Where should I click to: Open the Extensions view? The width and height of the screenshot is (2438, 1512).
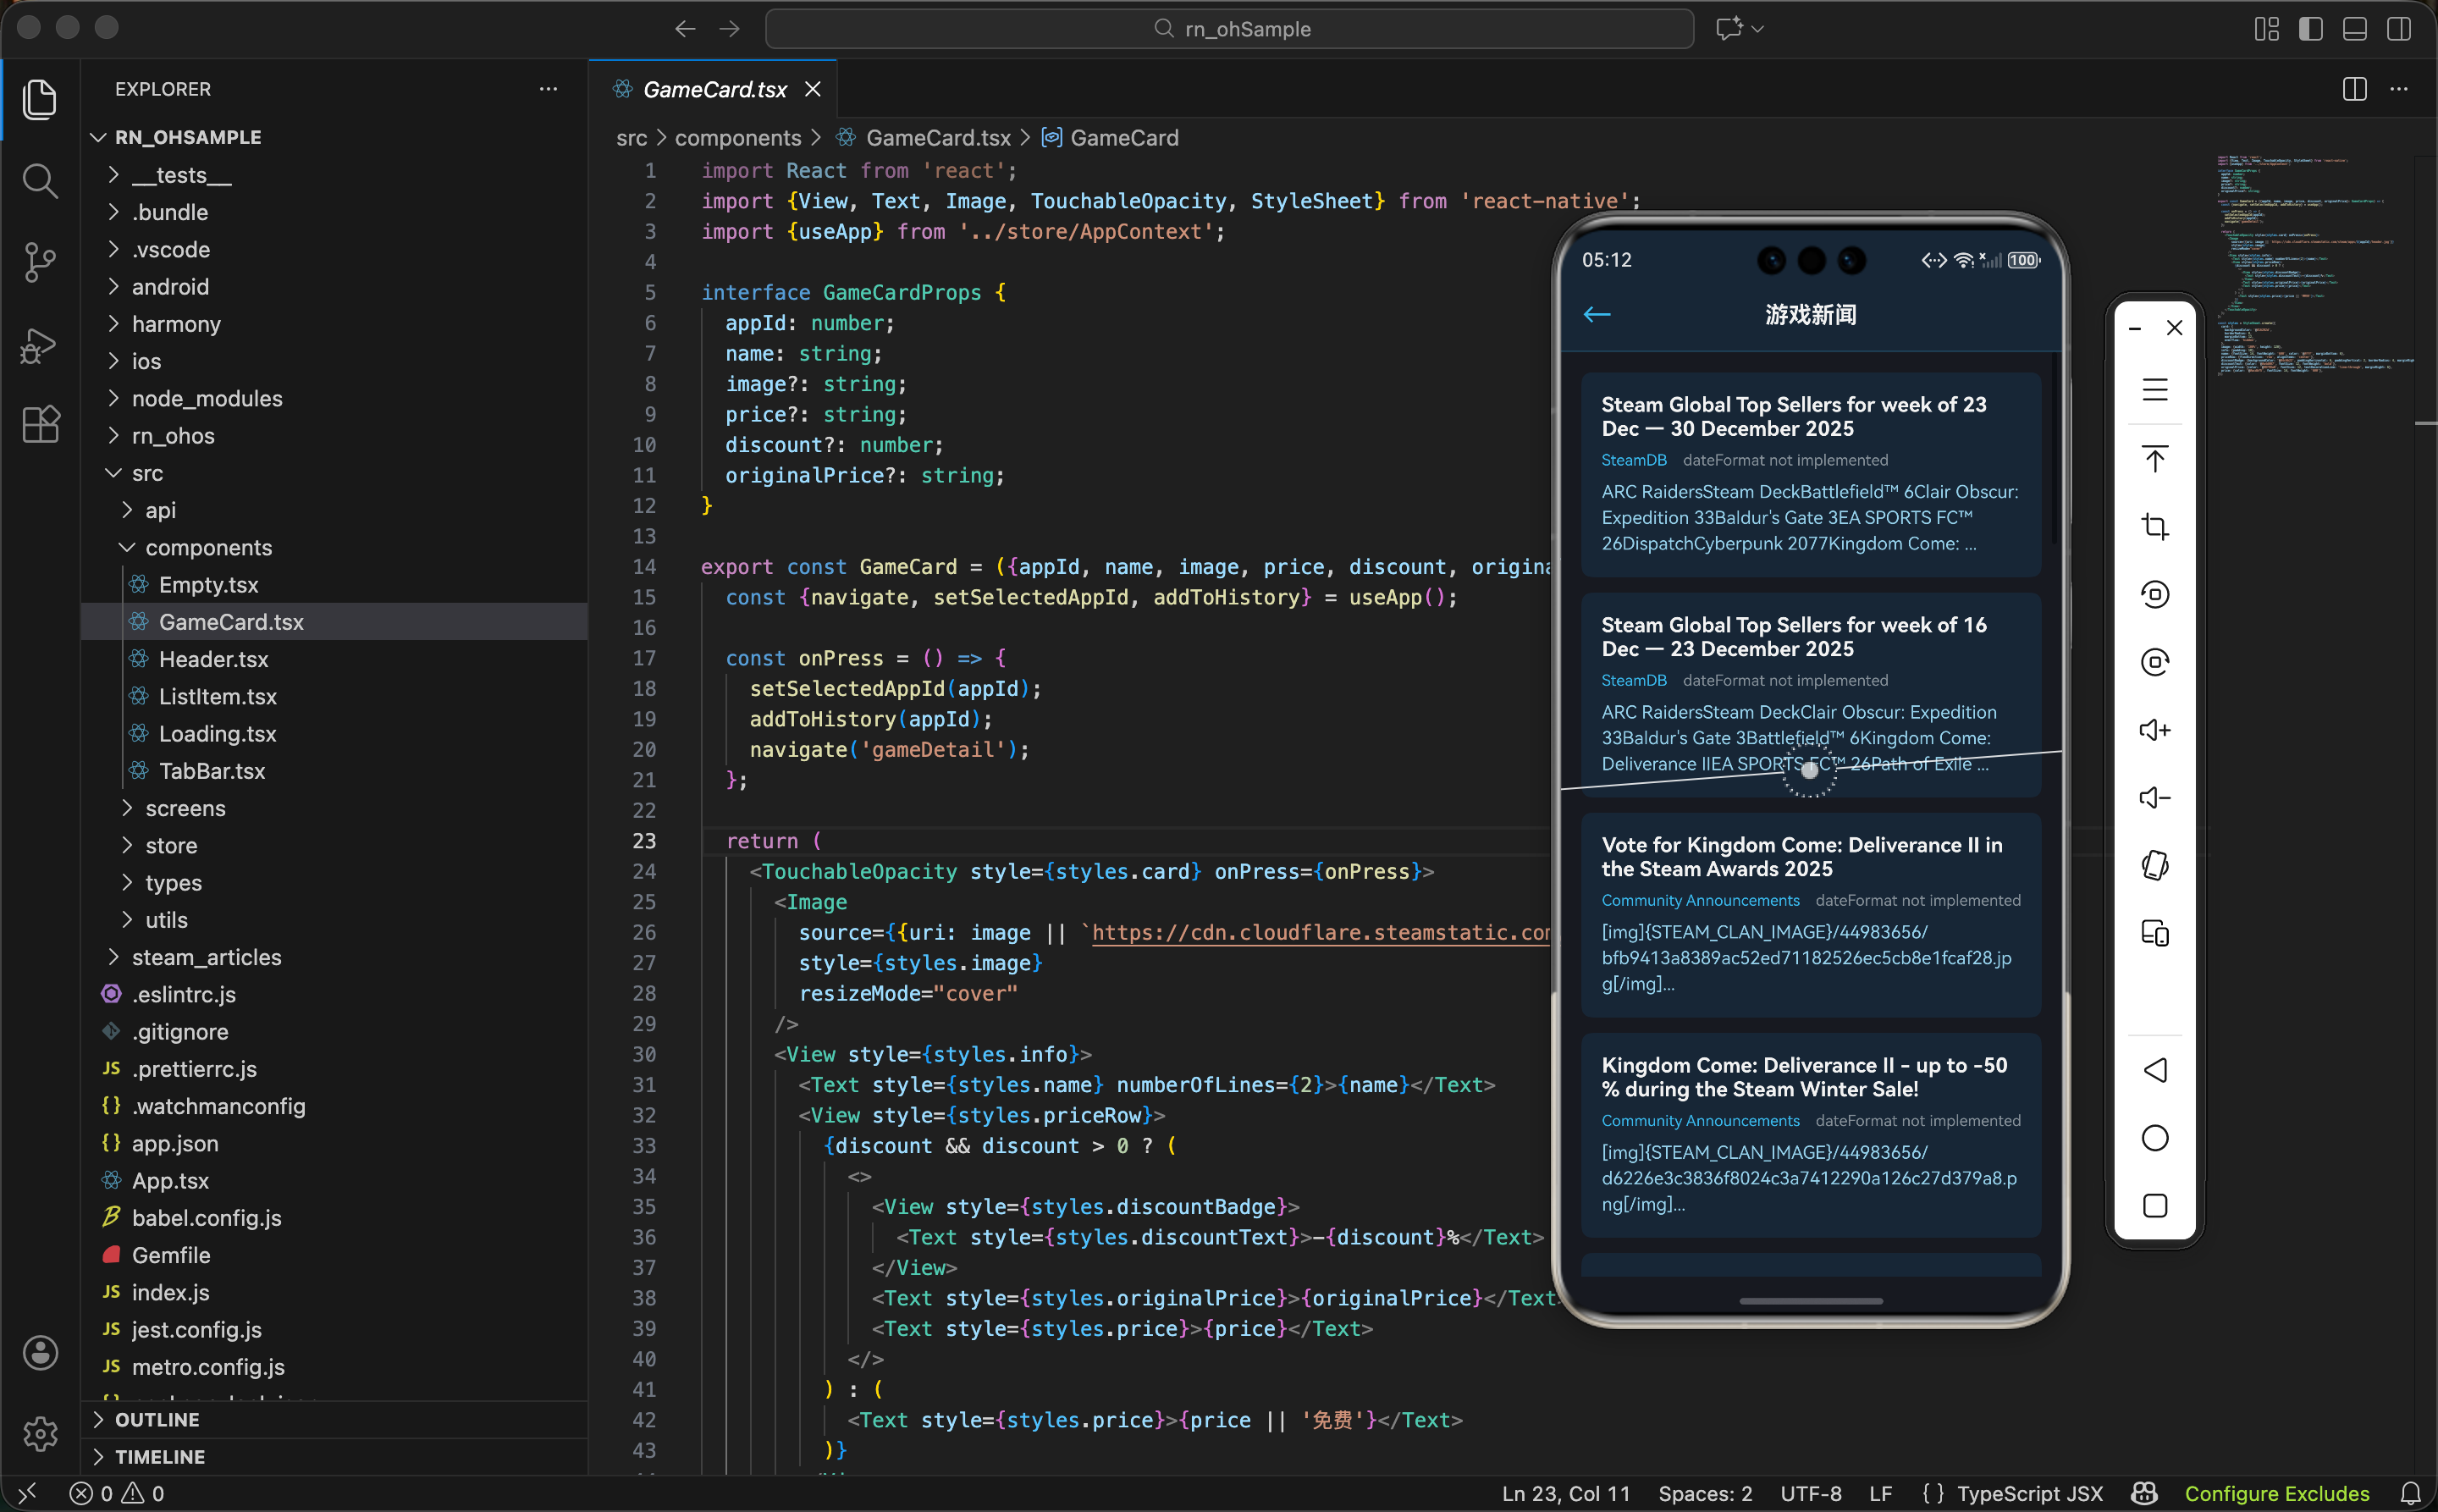[x=40, y=424]
